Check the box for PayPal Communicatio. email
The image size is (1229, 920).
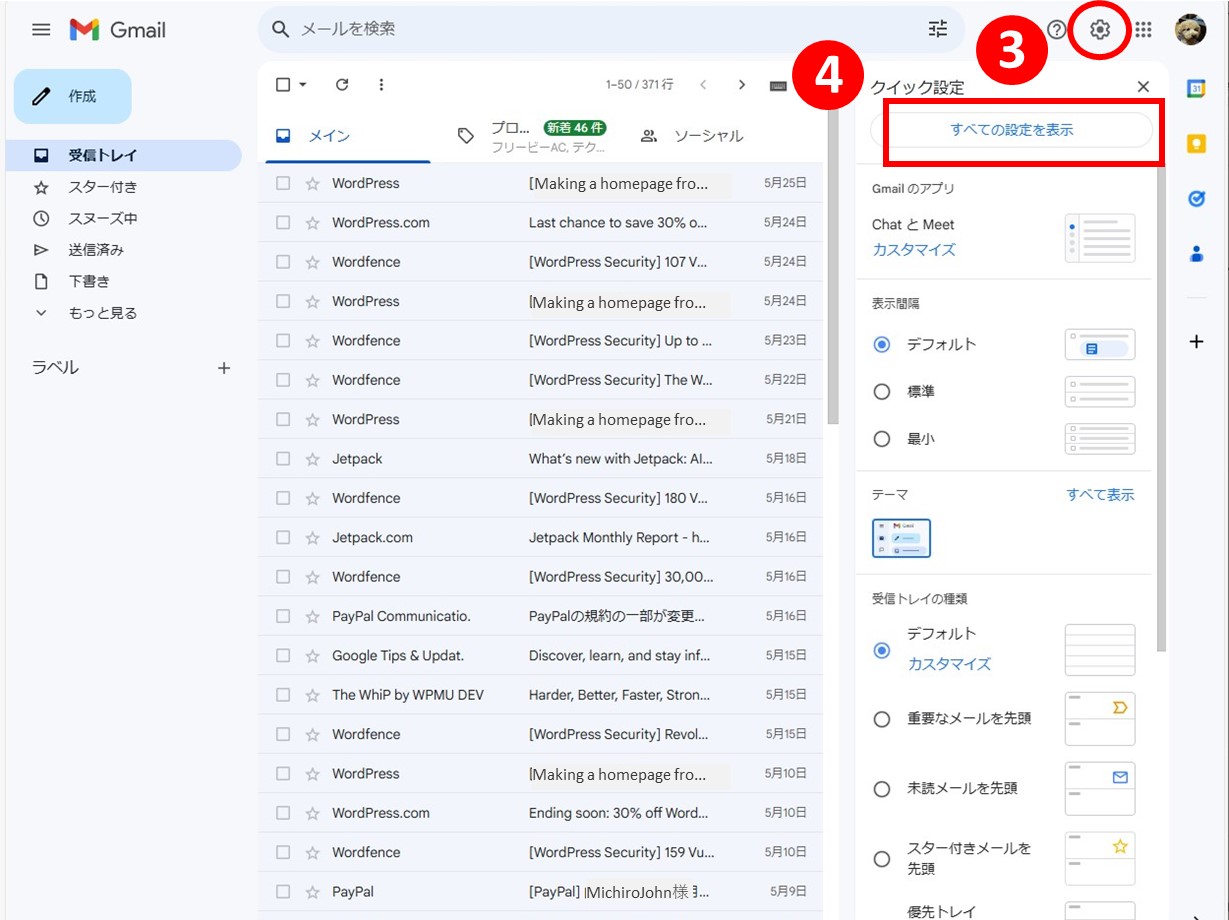coord(283,617)
